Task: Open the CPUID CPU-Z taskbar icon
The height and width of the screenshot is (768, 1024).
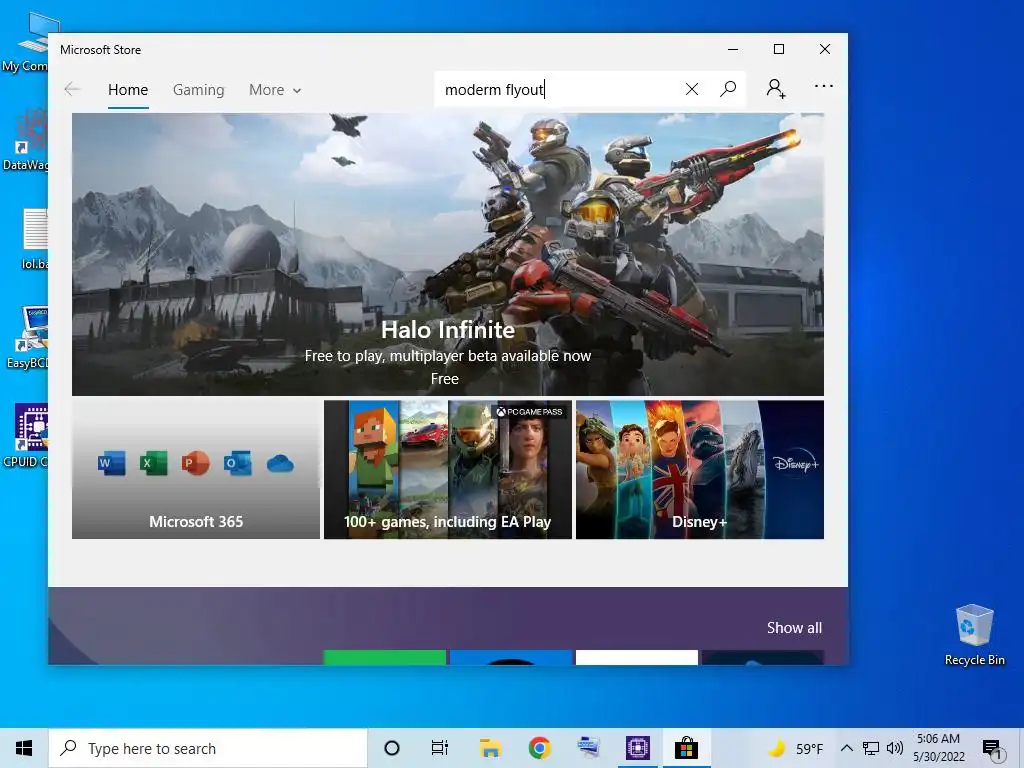Action: [x=637, y=748]
